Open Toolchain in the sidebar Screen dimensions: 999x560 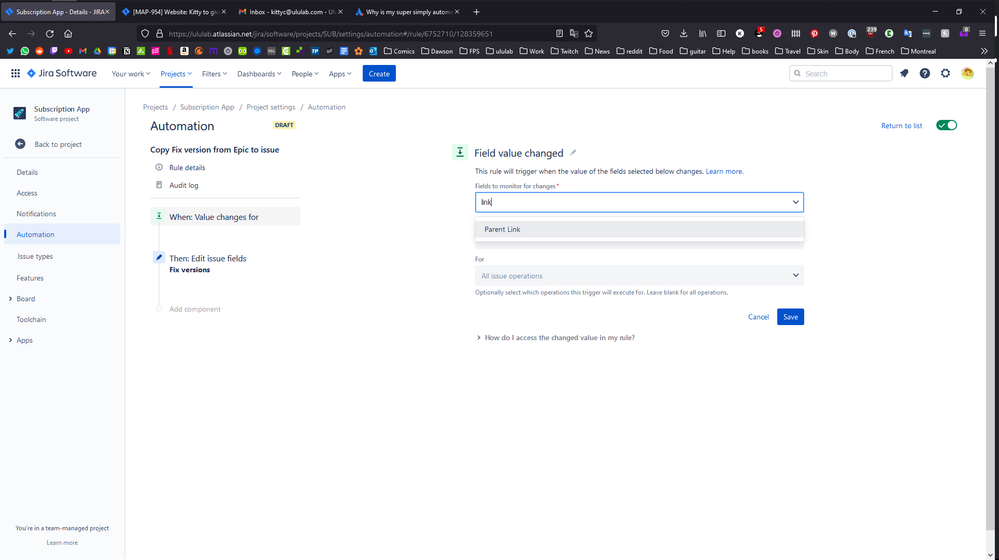[x=31, y=319]
